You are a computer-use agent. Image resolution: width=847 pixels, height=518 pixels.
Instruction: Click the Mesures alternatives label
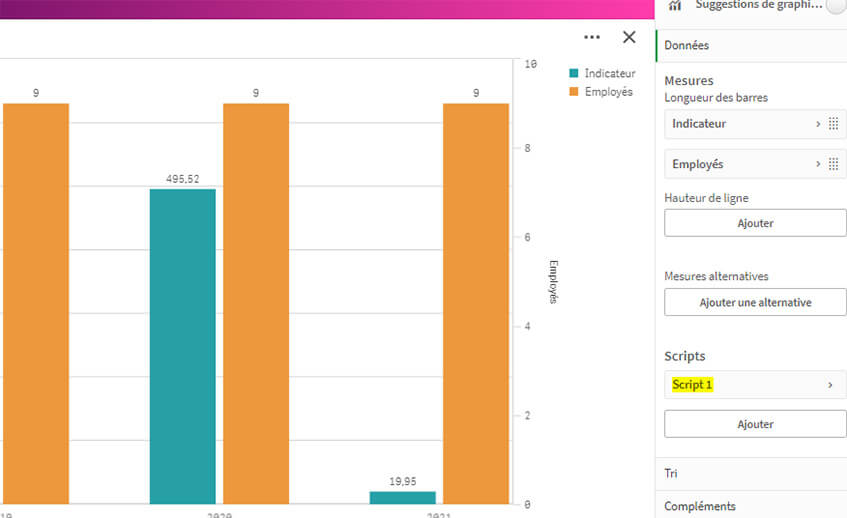pyautogui.click(x=716, y=276)
